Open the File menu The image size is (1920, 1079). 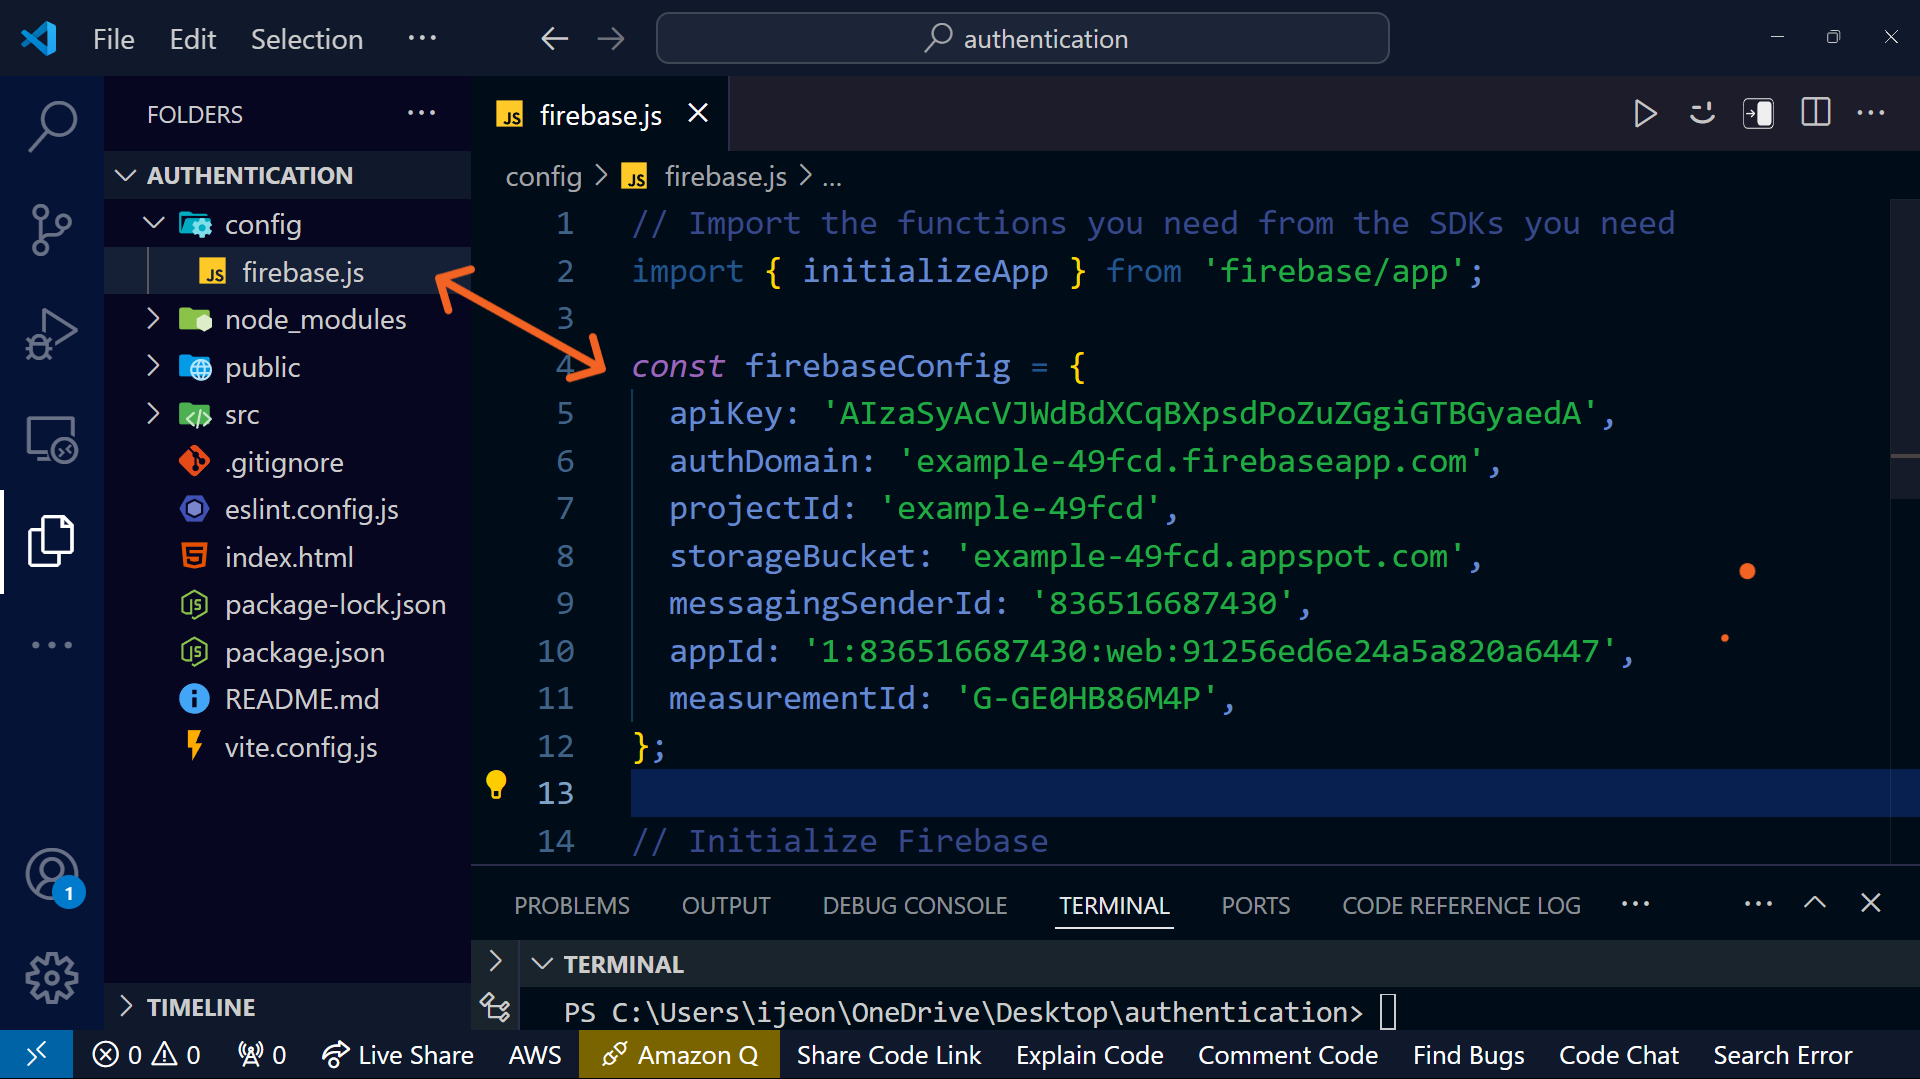click(114, 39)
